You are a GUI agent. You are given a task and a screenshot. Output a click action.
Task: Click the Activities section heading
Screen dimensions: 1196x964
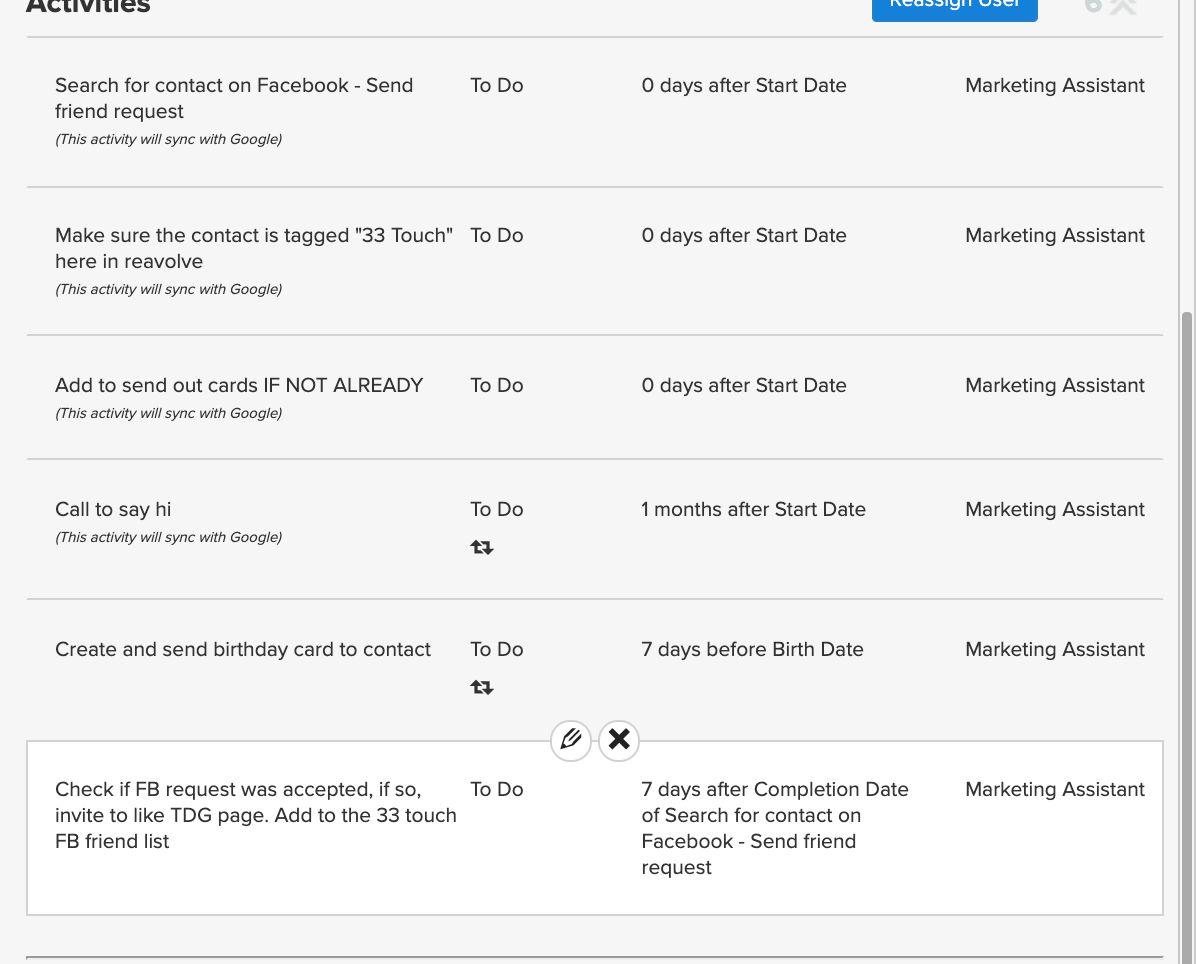click(88, 6)
